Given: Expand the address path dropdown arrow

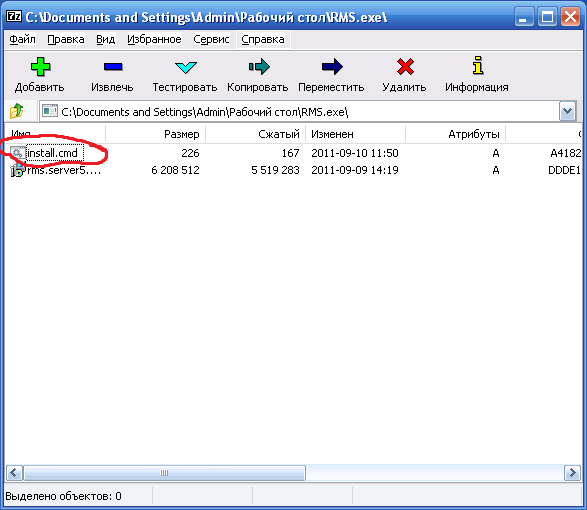Looking at the screenshot, I should point(568,111).
